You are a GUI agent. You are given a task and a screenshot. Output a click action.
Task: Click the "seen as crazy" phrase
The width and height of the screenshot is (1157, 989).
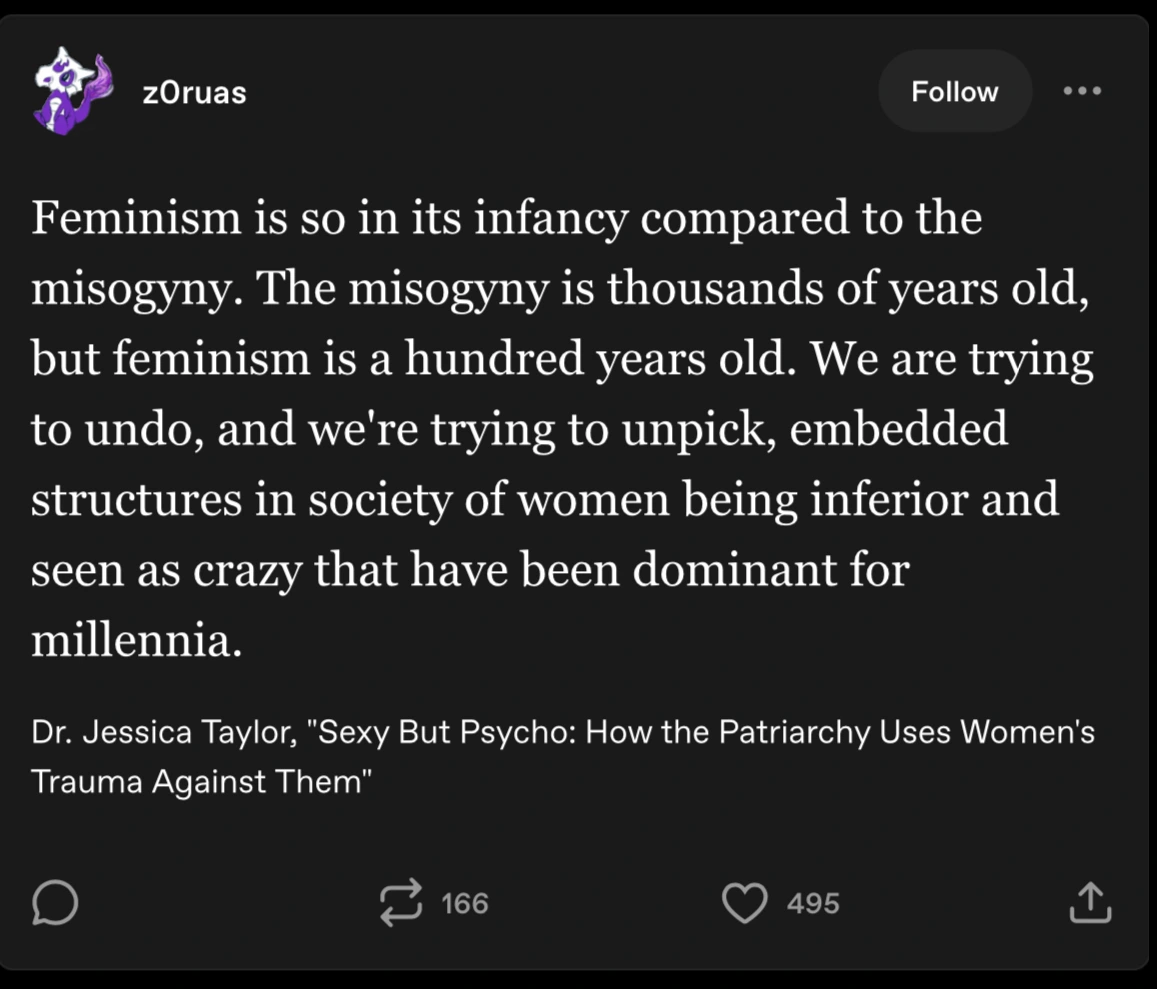click(x=166, y=570)
